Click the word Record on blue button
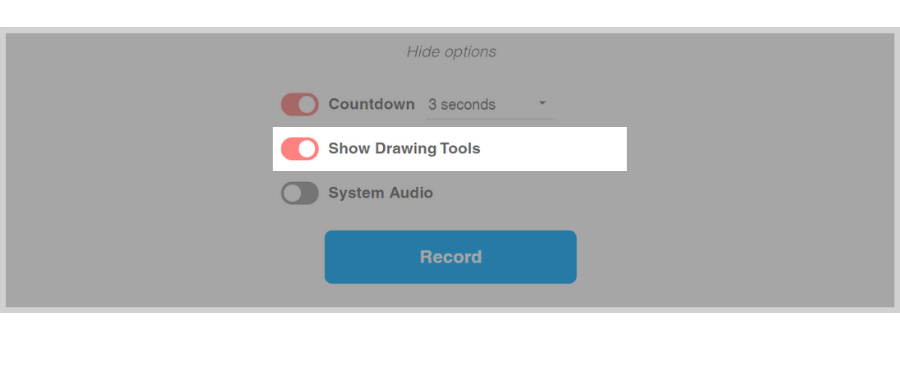The image size is (900, 371). [x=451, y=257]
